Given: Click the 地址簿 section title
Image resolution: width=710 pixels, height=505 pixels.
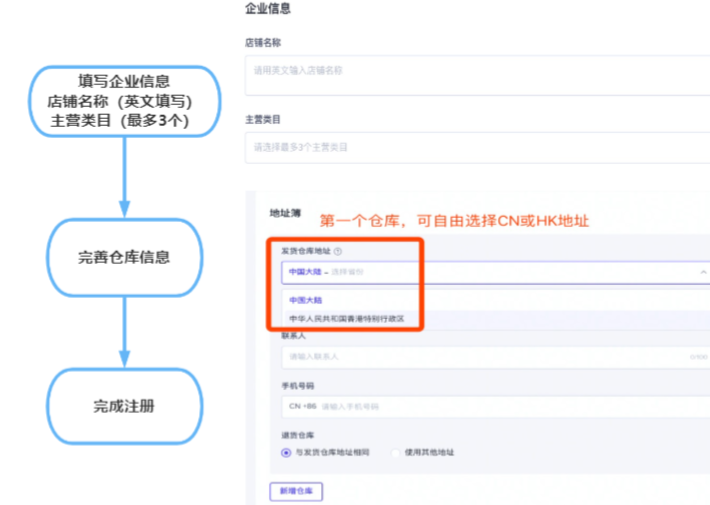Looking at the screenshot, I should (283, 214).
